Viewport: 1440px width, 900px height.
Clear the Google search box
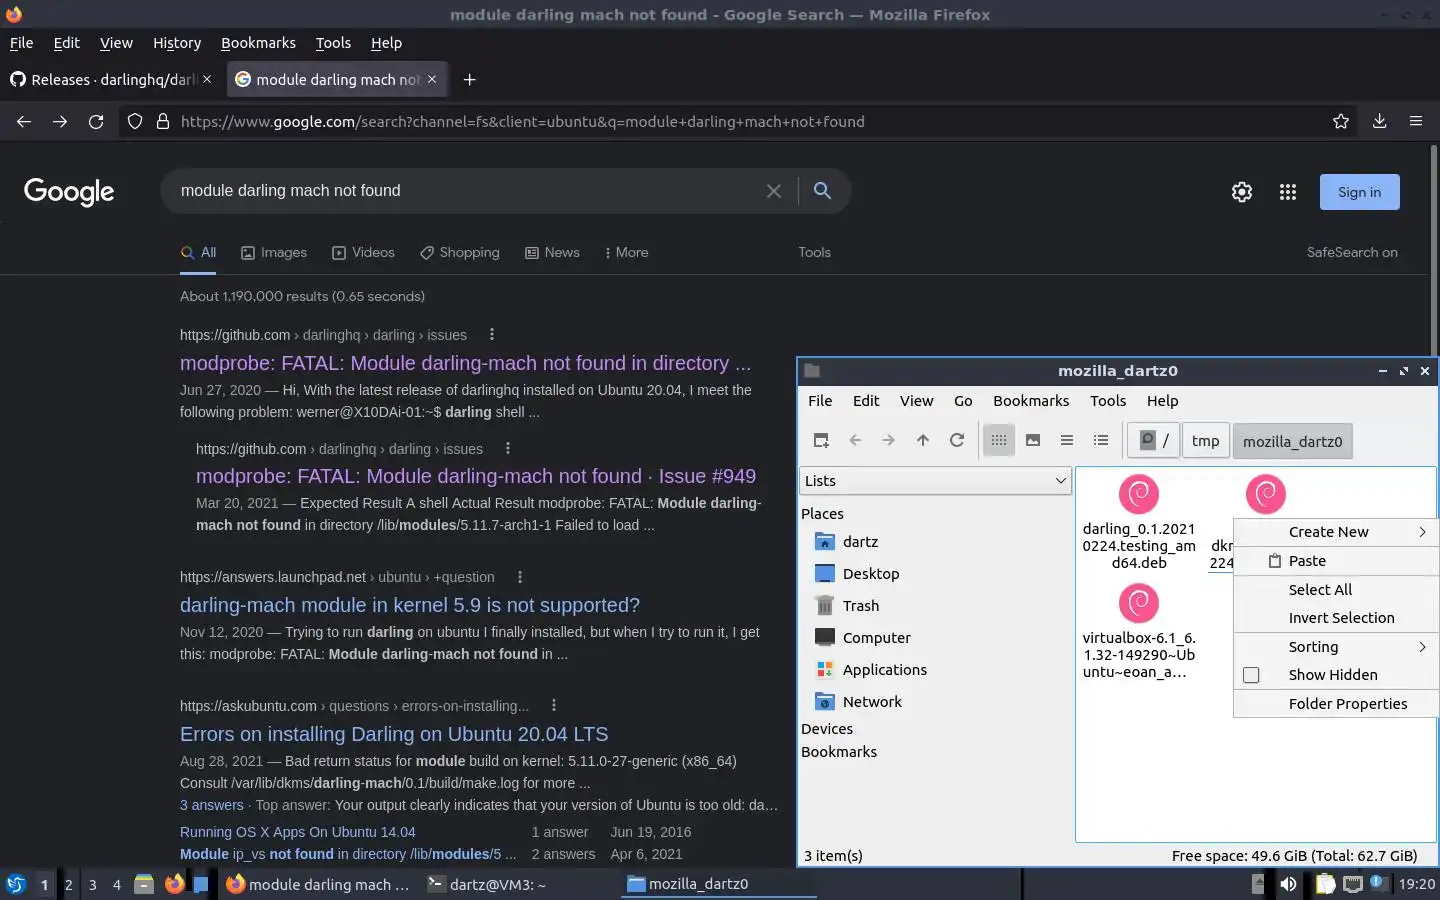[x=774, y=191]
